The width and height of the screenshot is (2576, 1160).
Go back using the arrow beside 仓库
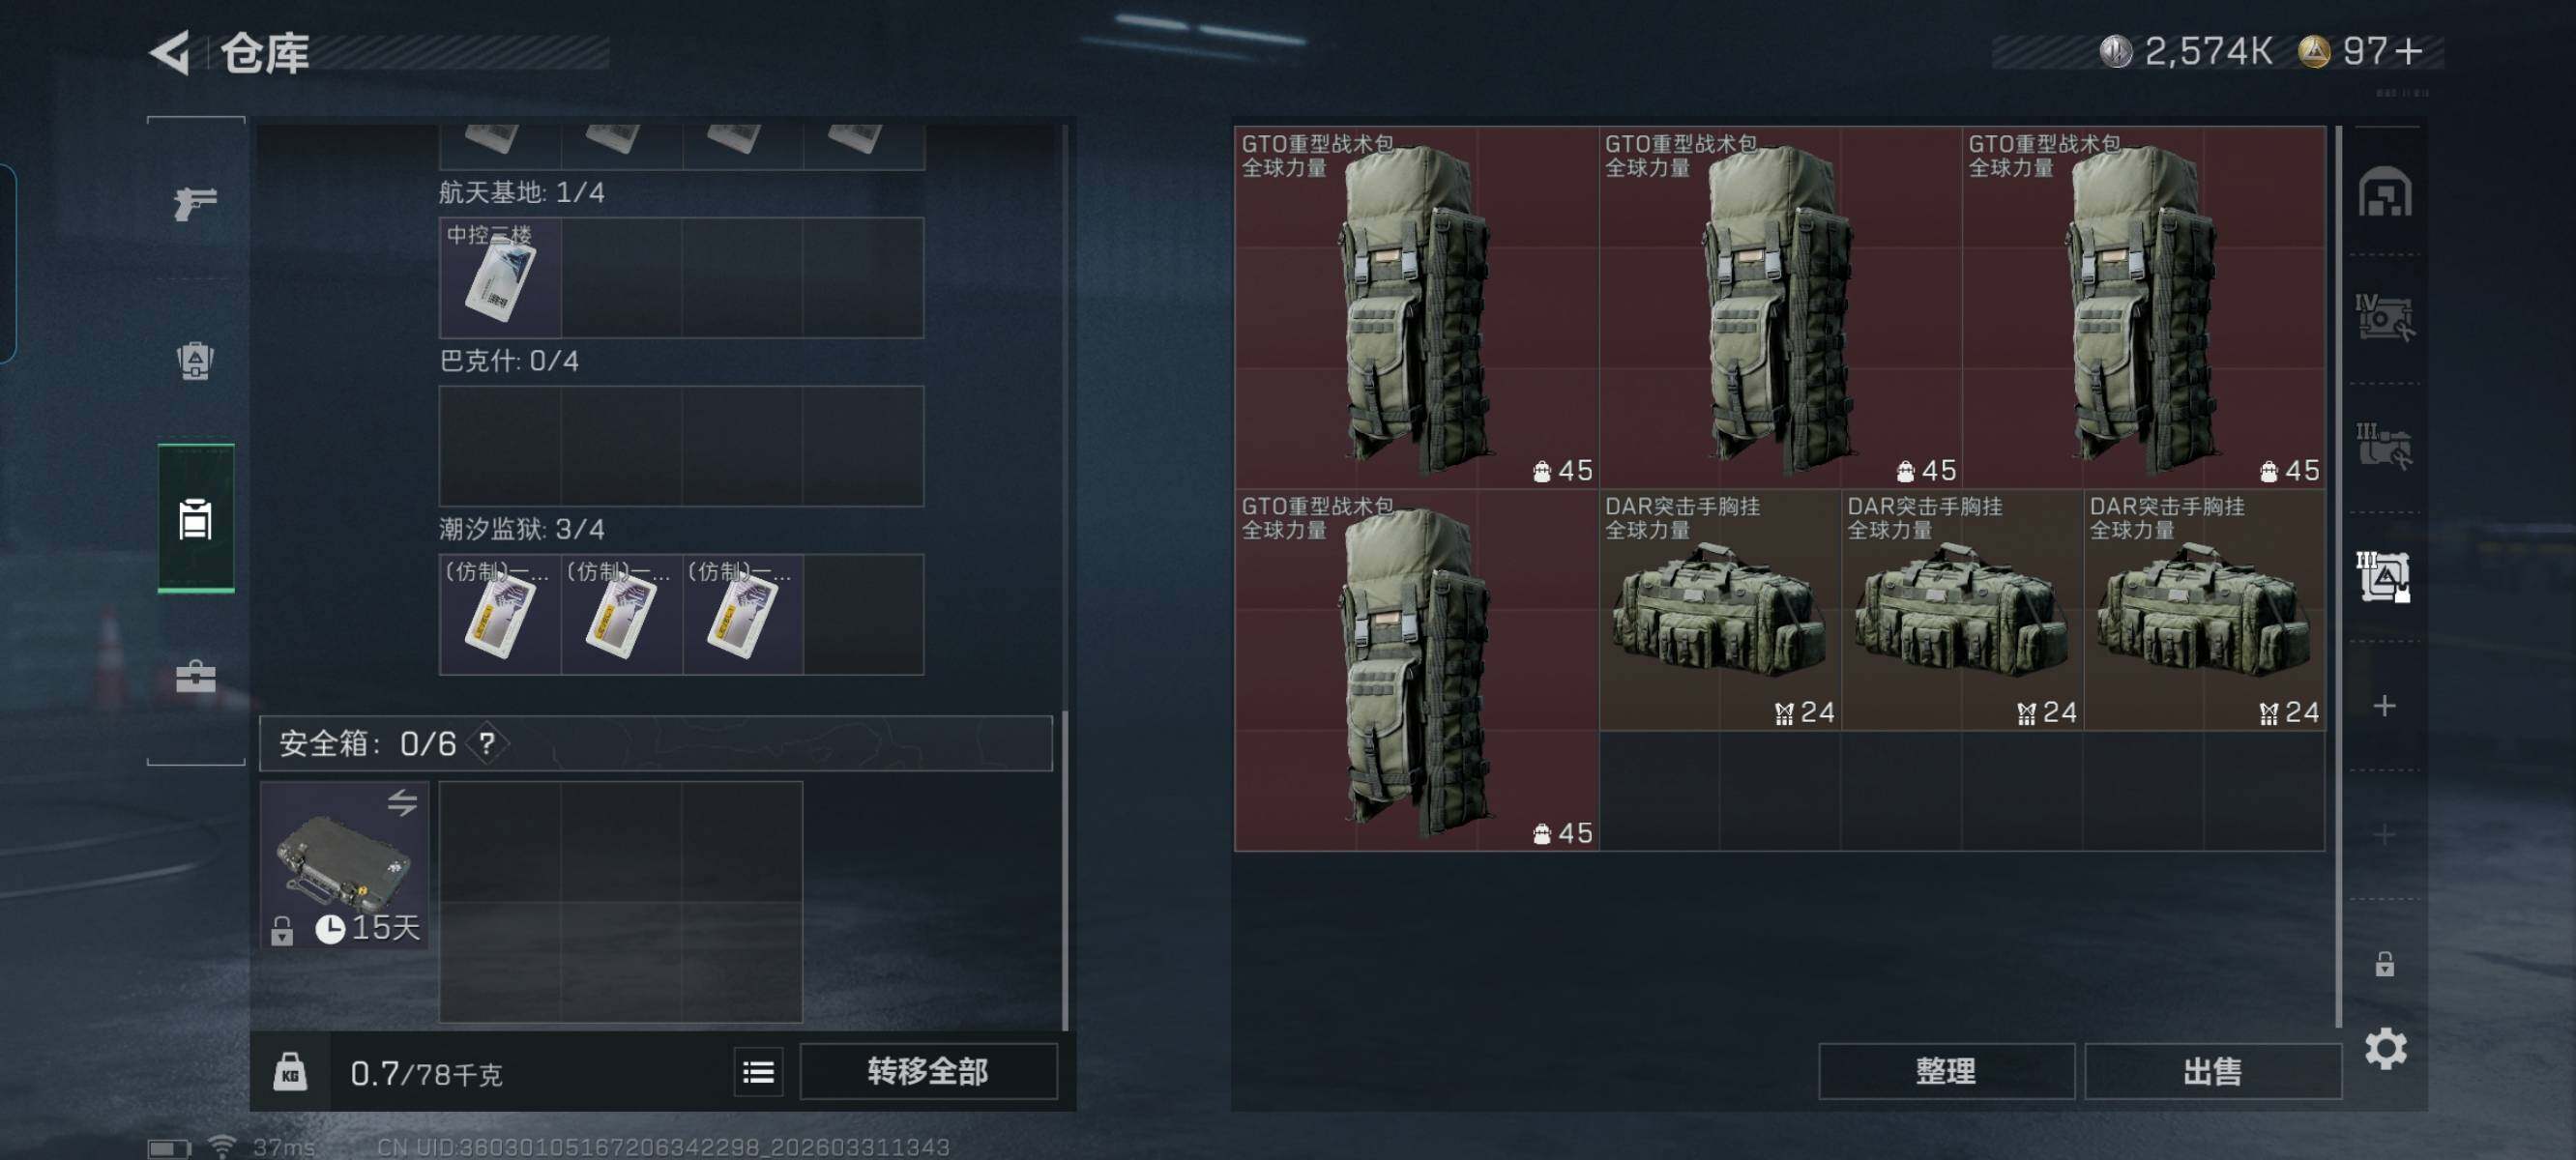pyautogui.click(x=170, y=53)
